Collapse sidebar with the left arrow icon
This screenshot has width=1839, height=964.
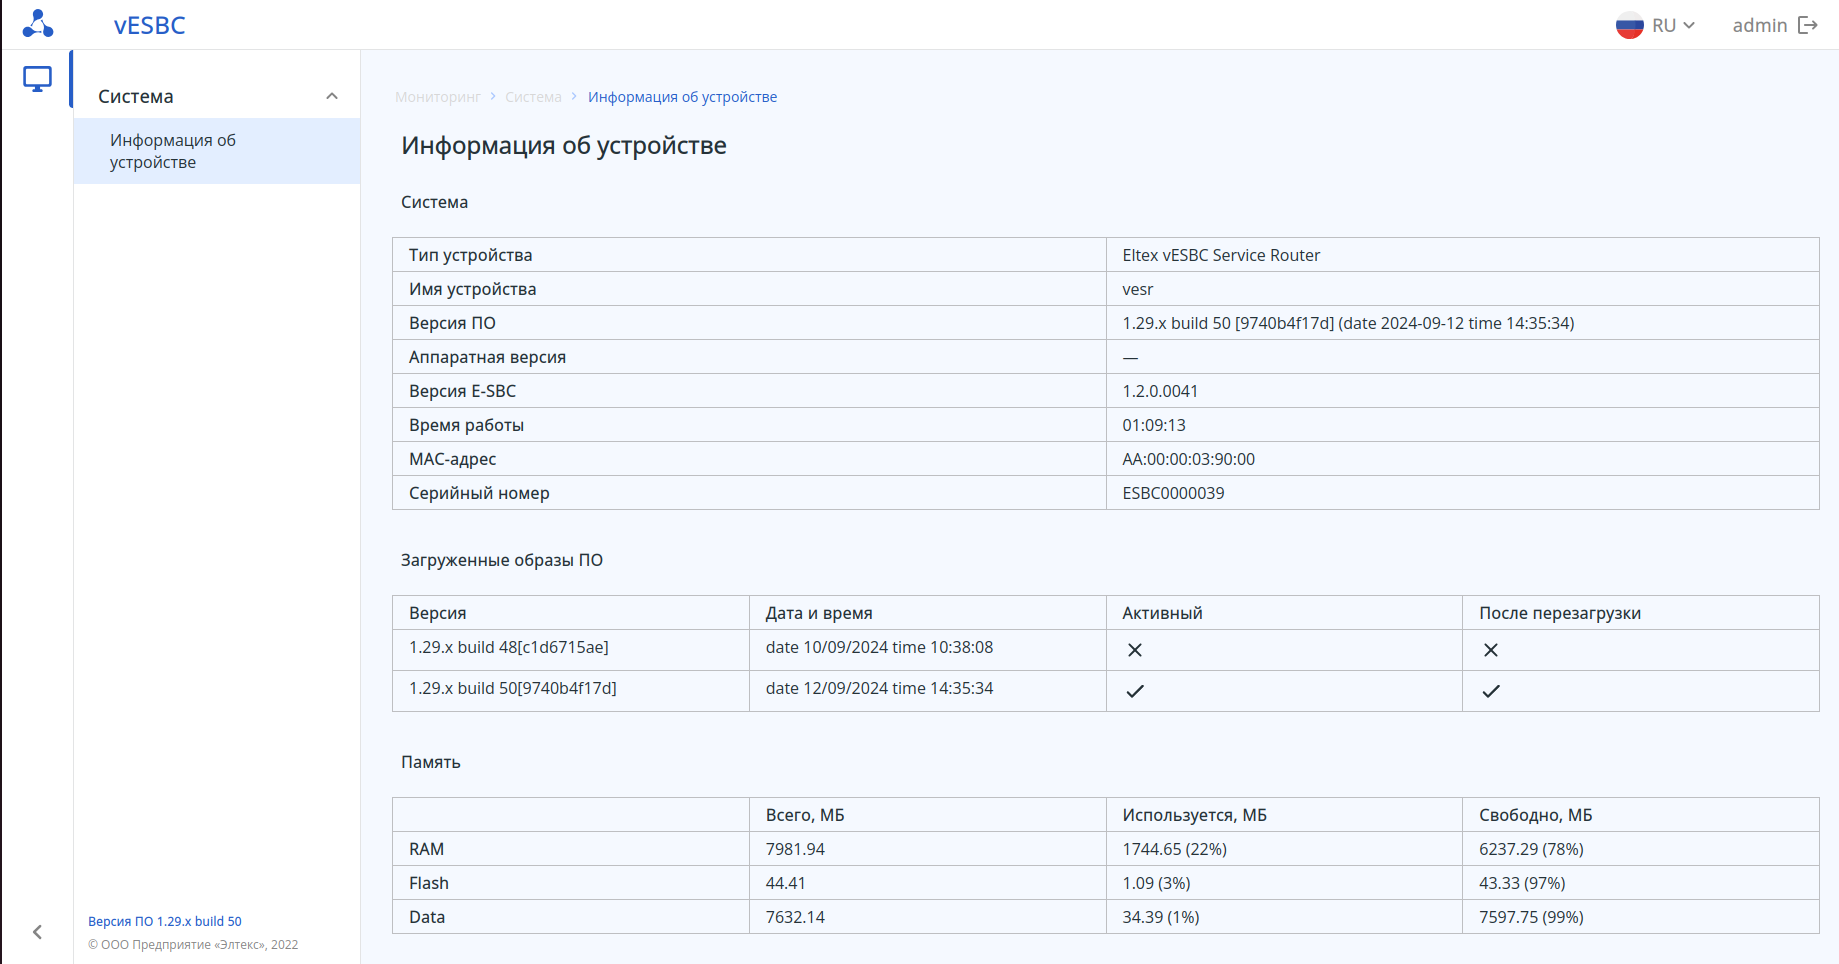[37, 932]
